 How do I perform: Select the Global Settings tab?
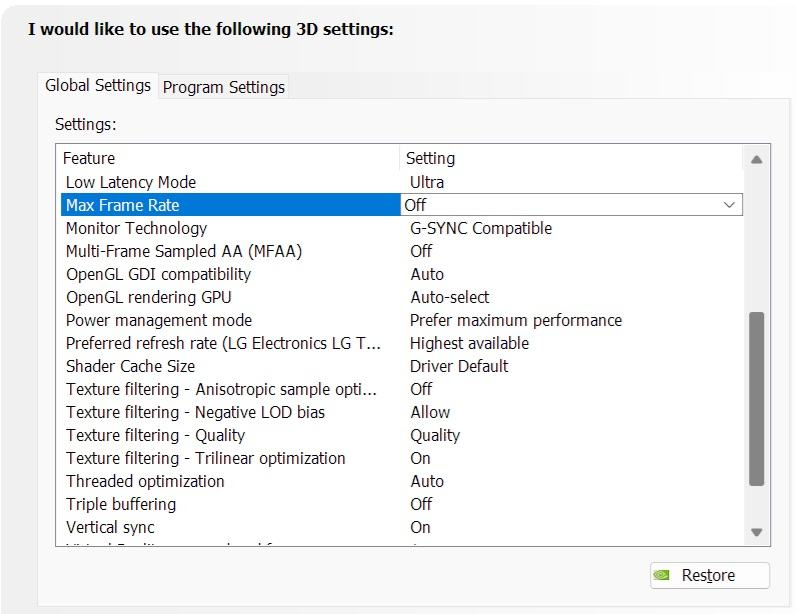tap(98, 85)
